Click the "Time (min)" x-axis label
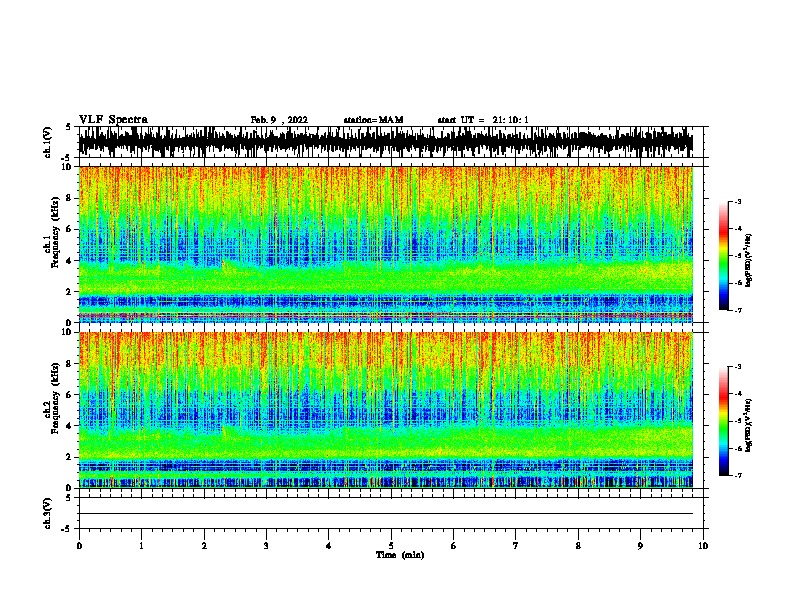Image resolution: width=792 pixels, height=612 pixels. 400,555
